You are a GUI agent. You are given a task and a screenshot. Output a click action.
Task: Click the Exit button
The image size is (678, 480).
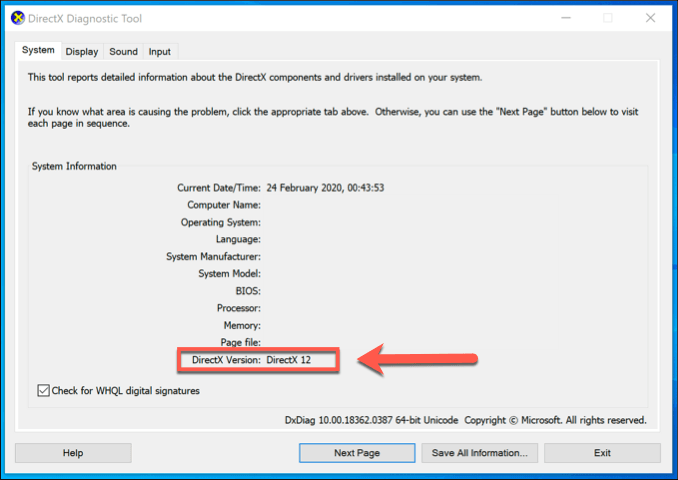tap(602, 453)
